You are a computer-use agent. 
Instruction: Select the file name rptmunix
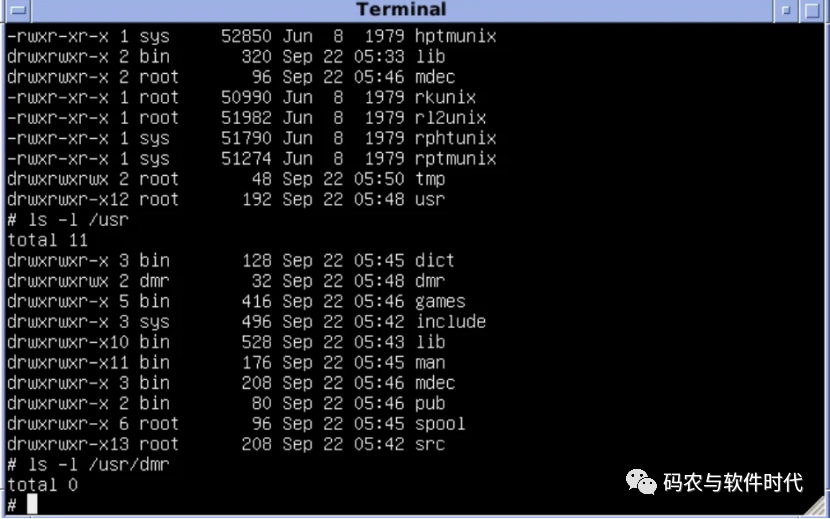click(x=456, y=159)
